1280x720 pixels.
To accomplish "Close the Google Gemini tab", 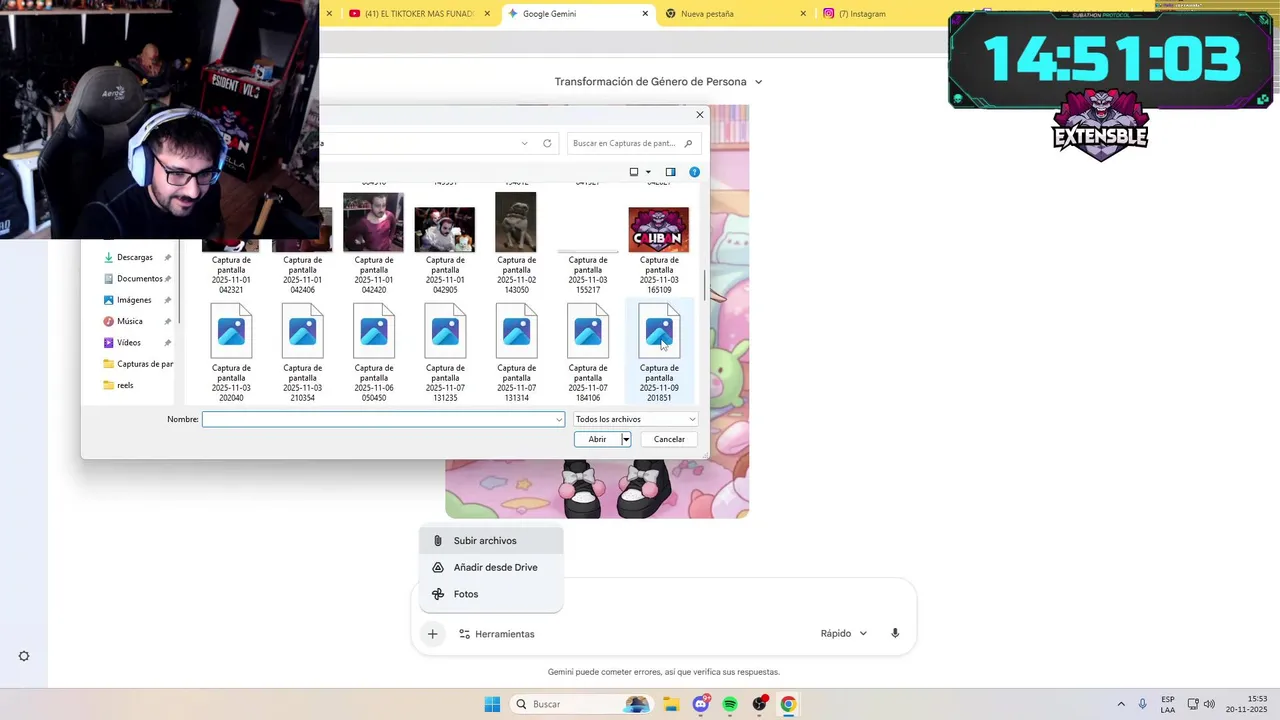I will click(645, 14).
